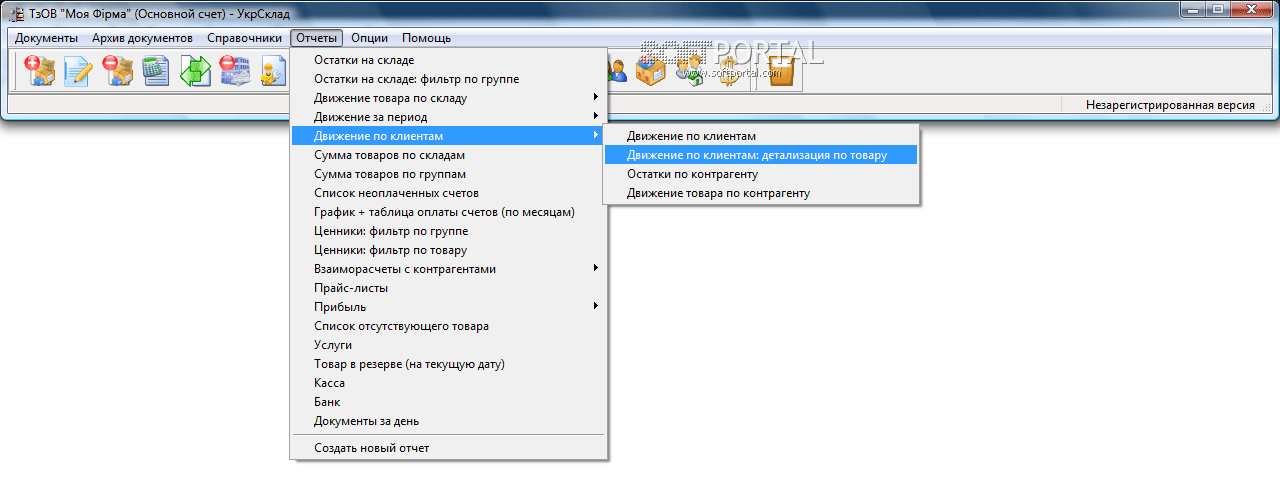
Task: Choose Остатки по контрагенту
Action: [x=762, y=174]
